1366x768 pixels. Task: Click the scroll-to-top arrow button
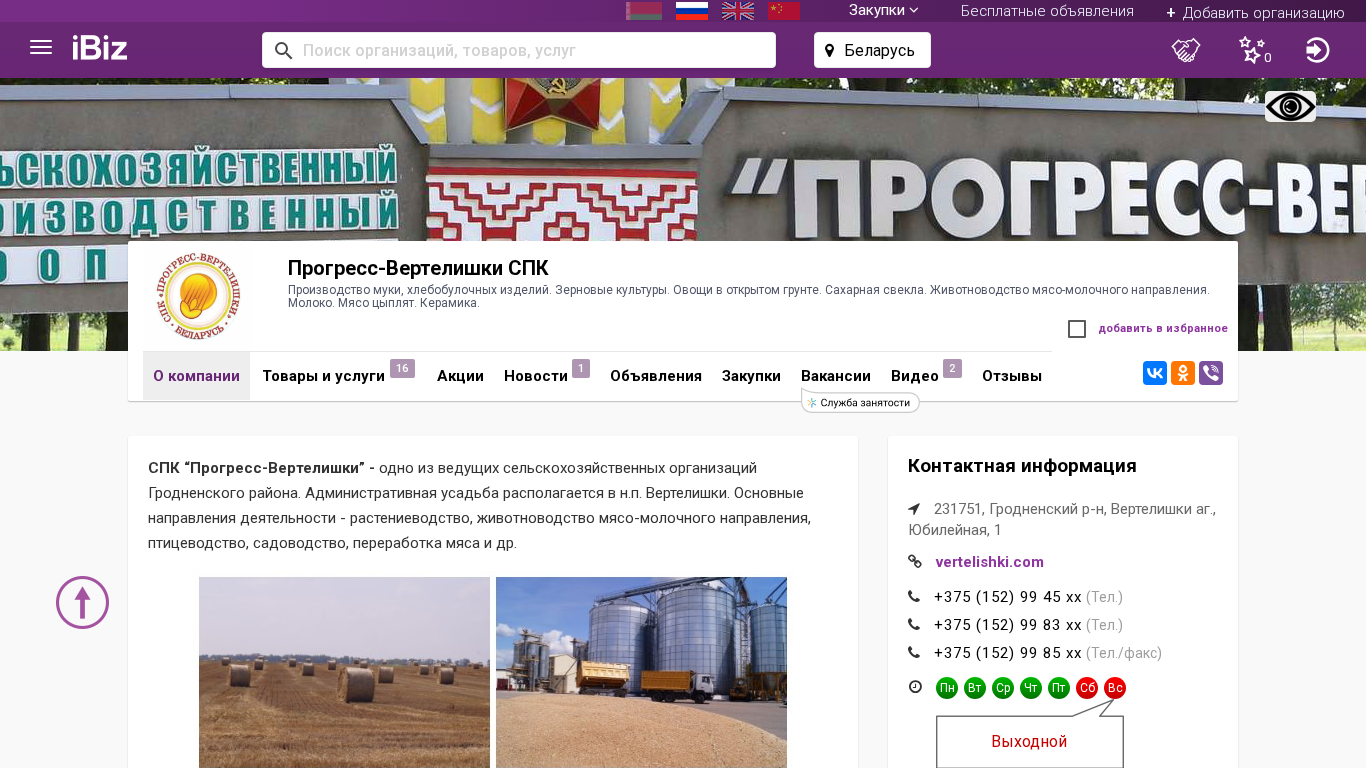(82, 602)
